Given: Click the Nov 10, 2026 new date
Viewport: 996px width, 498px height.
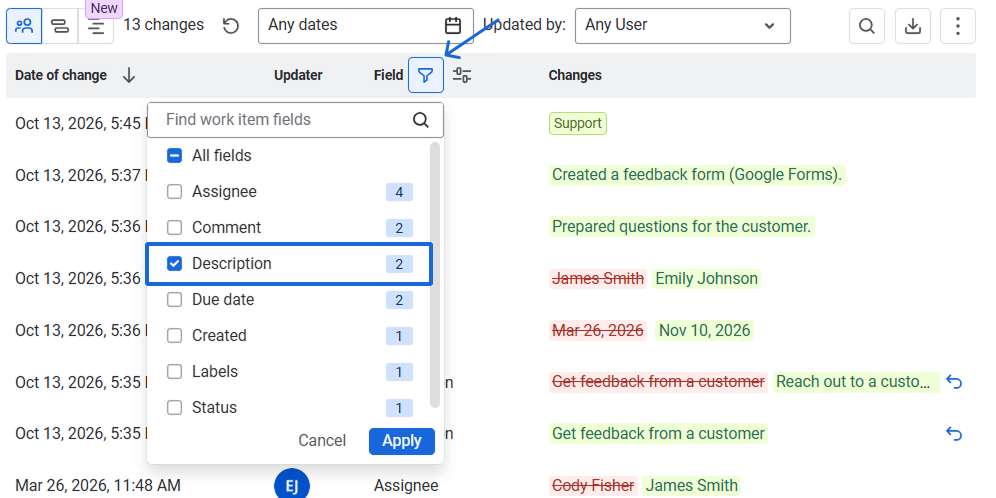Looking at the screenshot, I should (704, 330).
